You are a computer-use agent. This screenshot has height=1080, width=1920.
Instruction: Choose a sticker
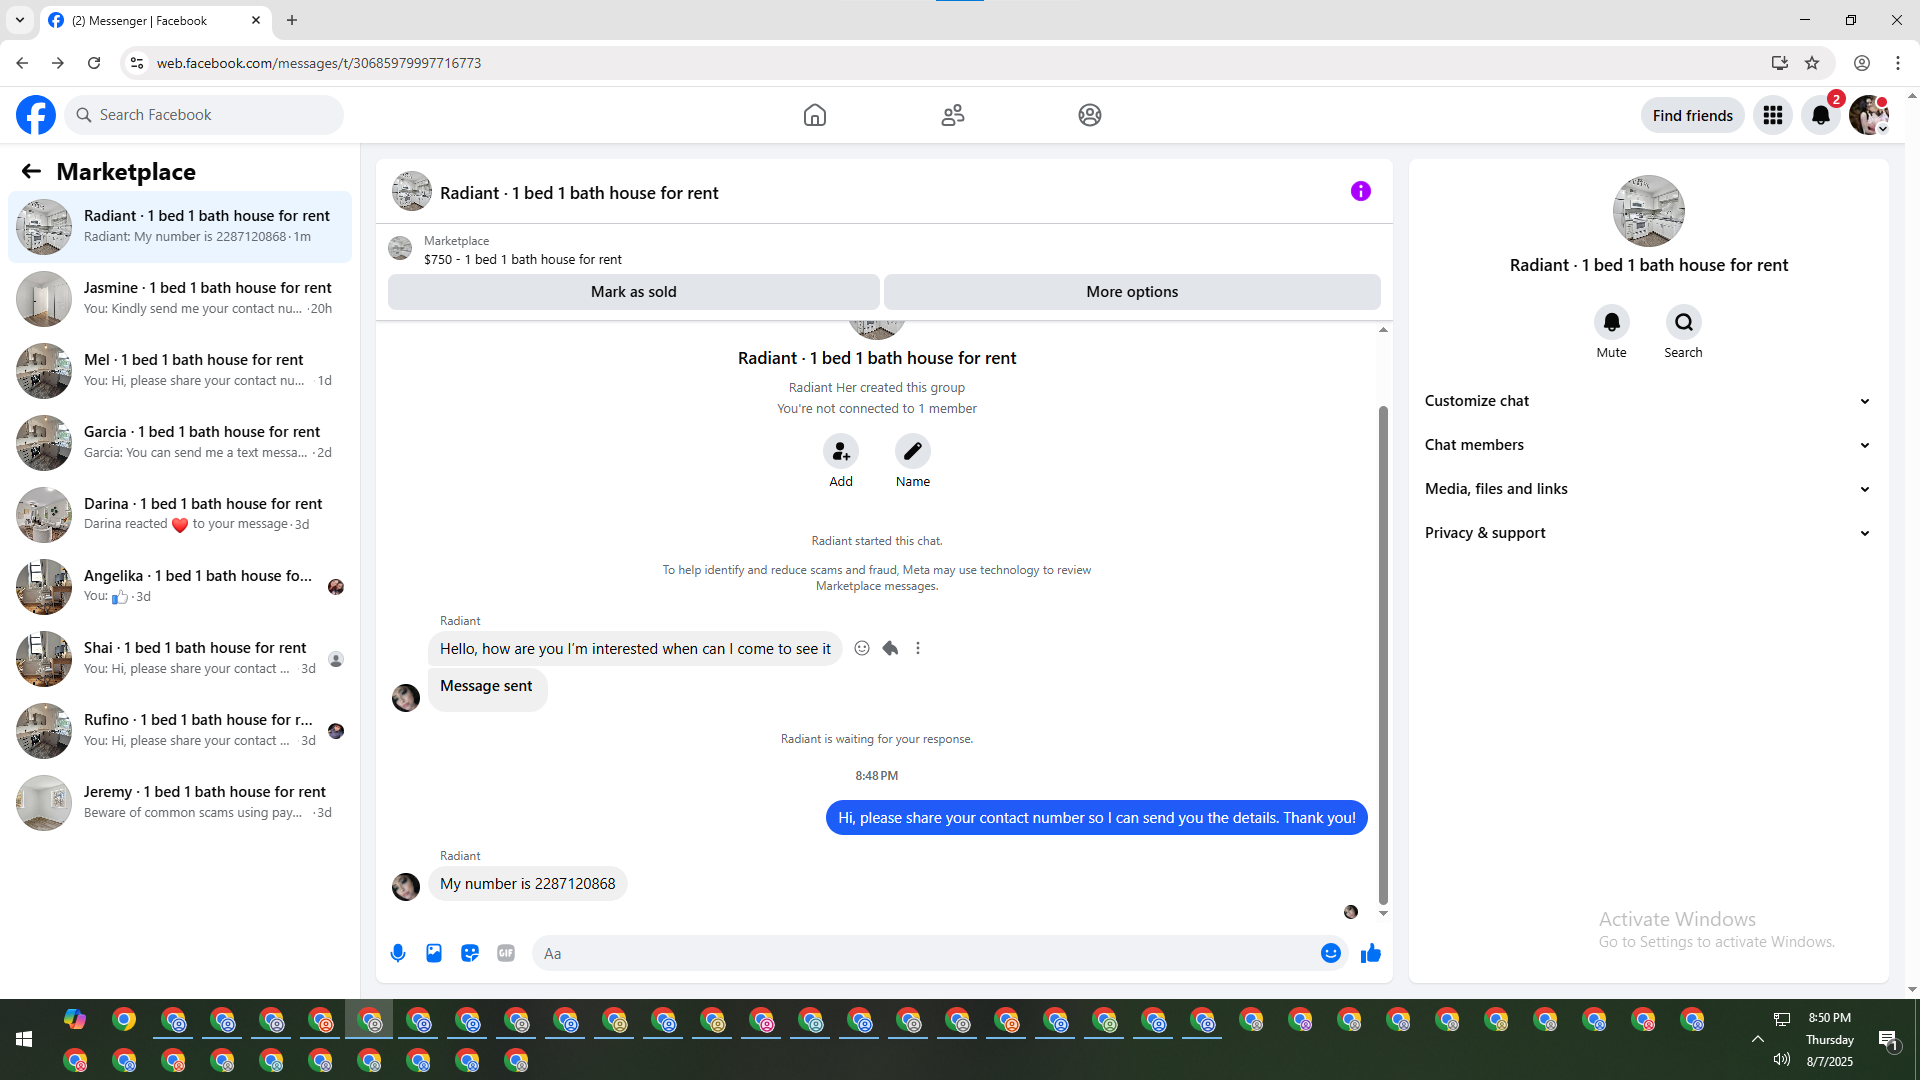coord(470,953)
